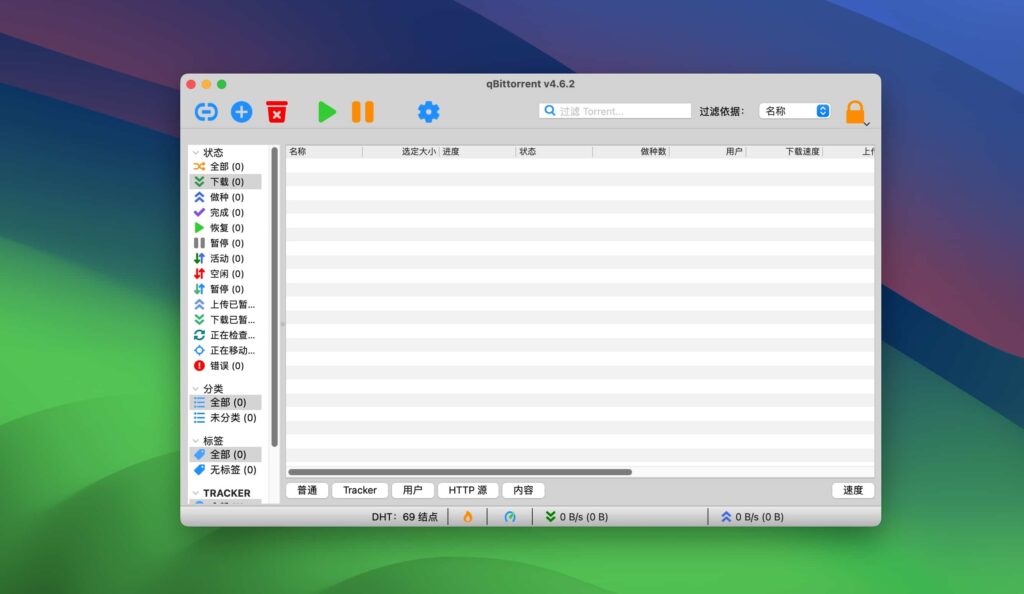Viewport: 1024px width, 594px height.
Task: Select the 下载 filter in the sidebar
Action: tap(225, 181)
